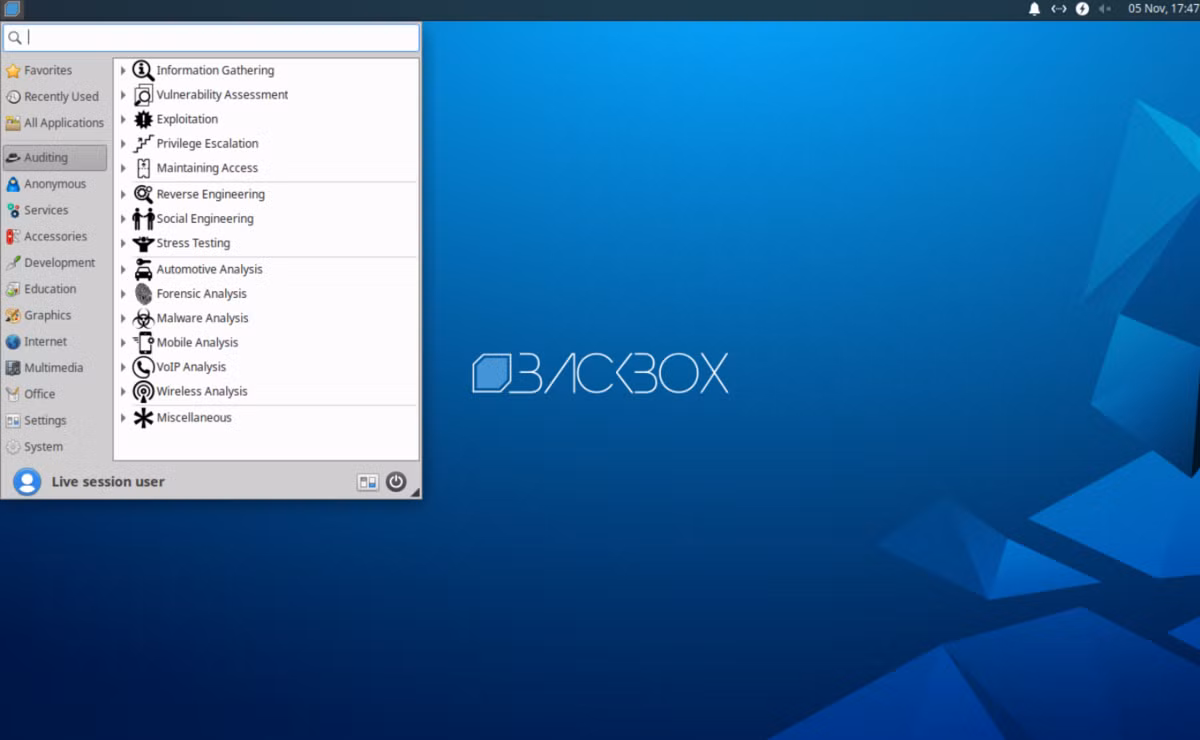Select the All Applications category
This screenshot has width=1200, height=740.
tap(55, 123)
